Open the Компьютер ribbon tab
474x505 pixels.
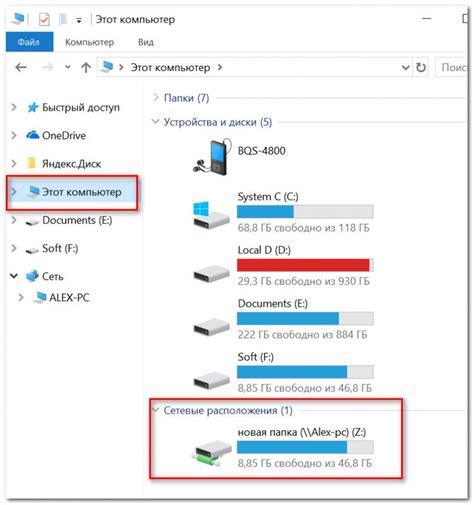coord(89,42)
